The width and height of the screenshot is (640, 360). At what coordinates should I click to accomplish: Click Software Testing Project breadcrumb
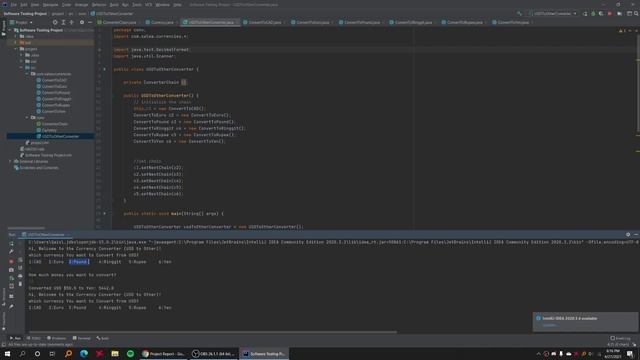25,13
